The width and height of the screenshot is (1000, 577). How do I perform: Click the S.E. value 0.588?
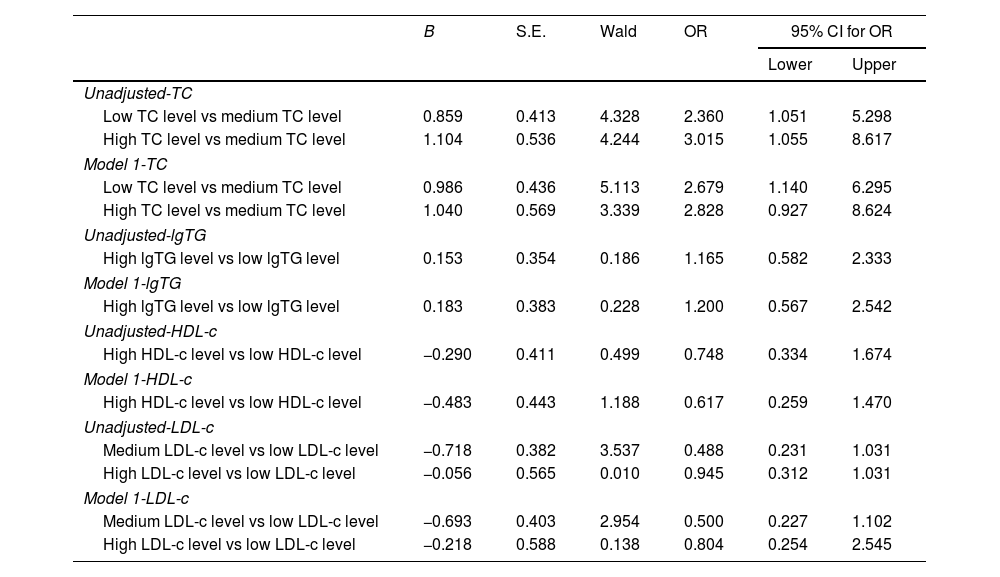point(535,544)
